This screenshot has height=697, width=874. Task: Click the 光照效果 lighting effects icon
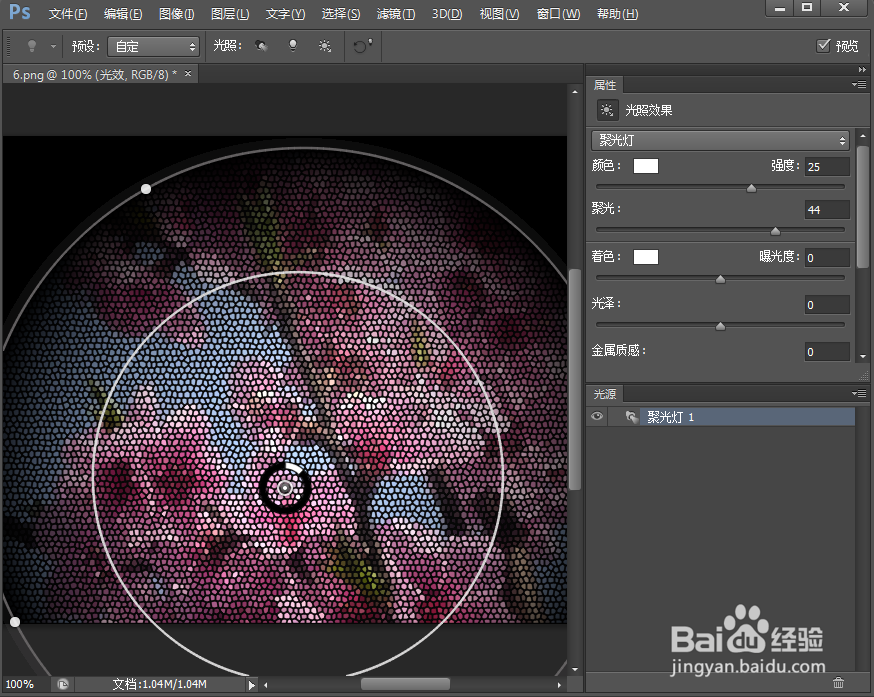click(607, 110)
